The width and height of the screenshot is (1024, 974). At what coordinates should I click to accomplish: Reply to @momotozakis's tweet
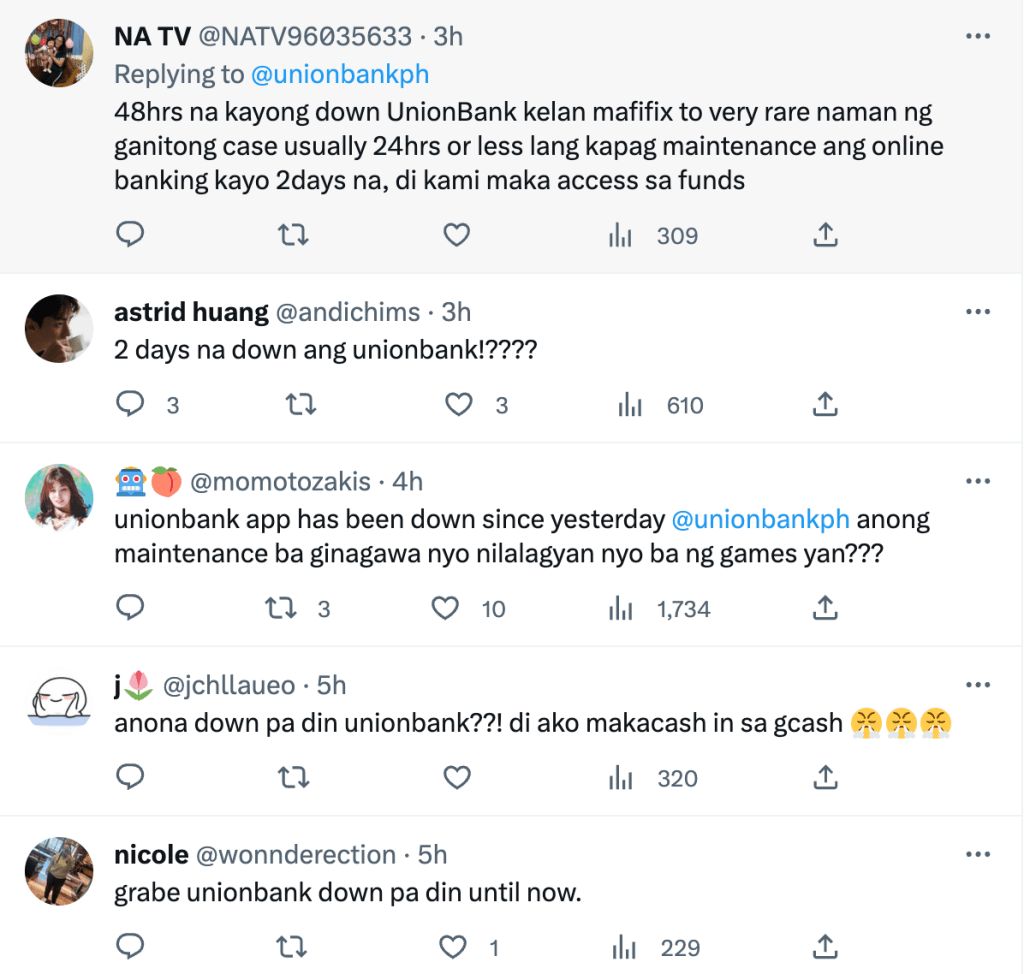tap(131, 608)
